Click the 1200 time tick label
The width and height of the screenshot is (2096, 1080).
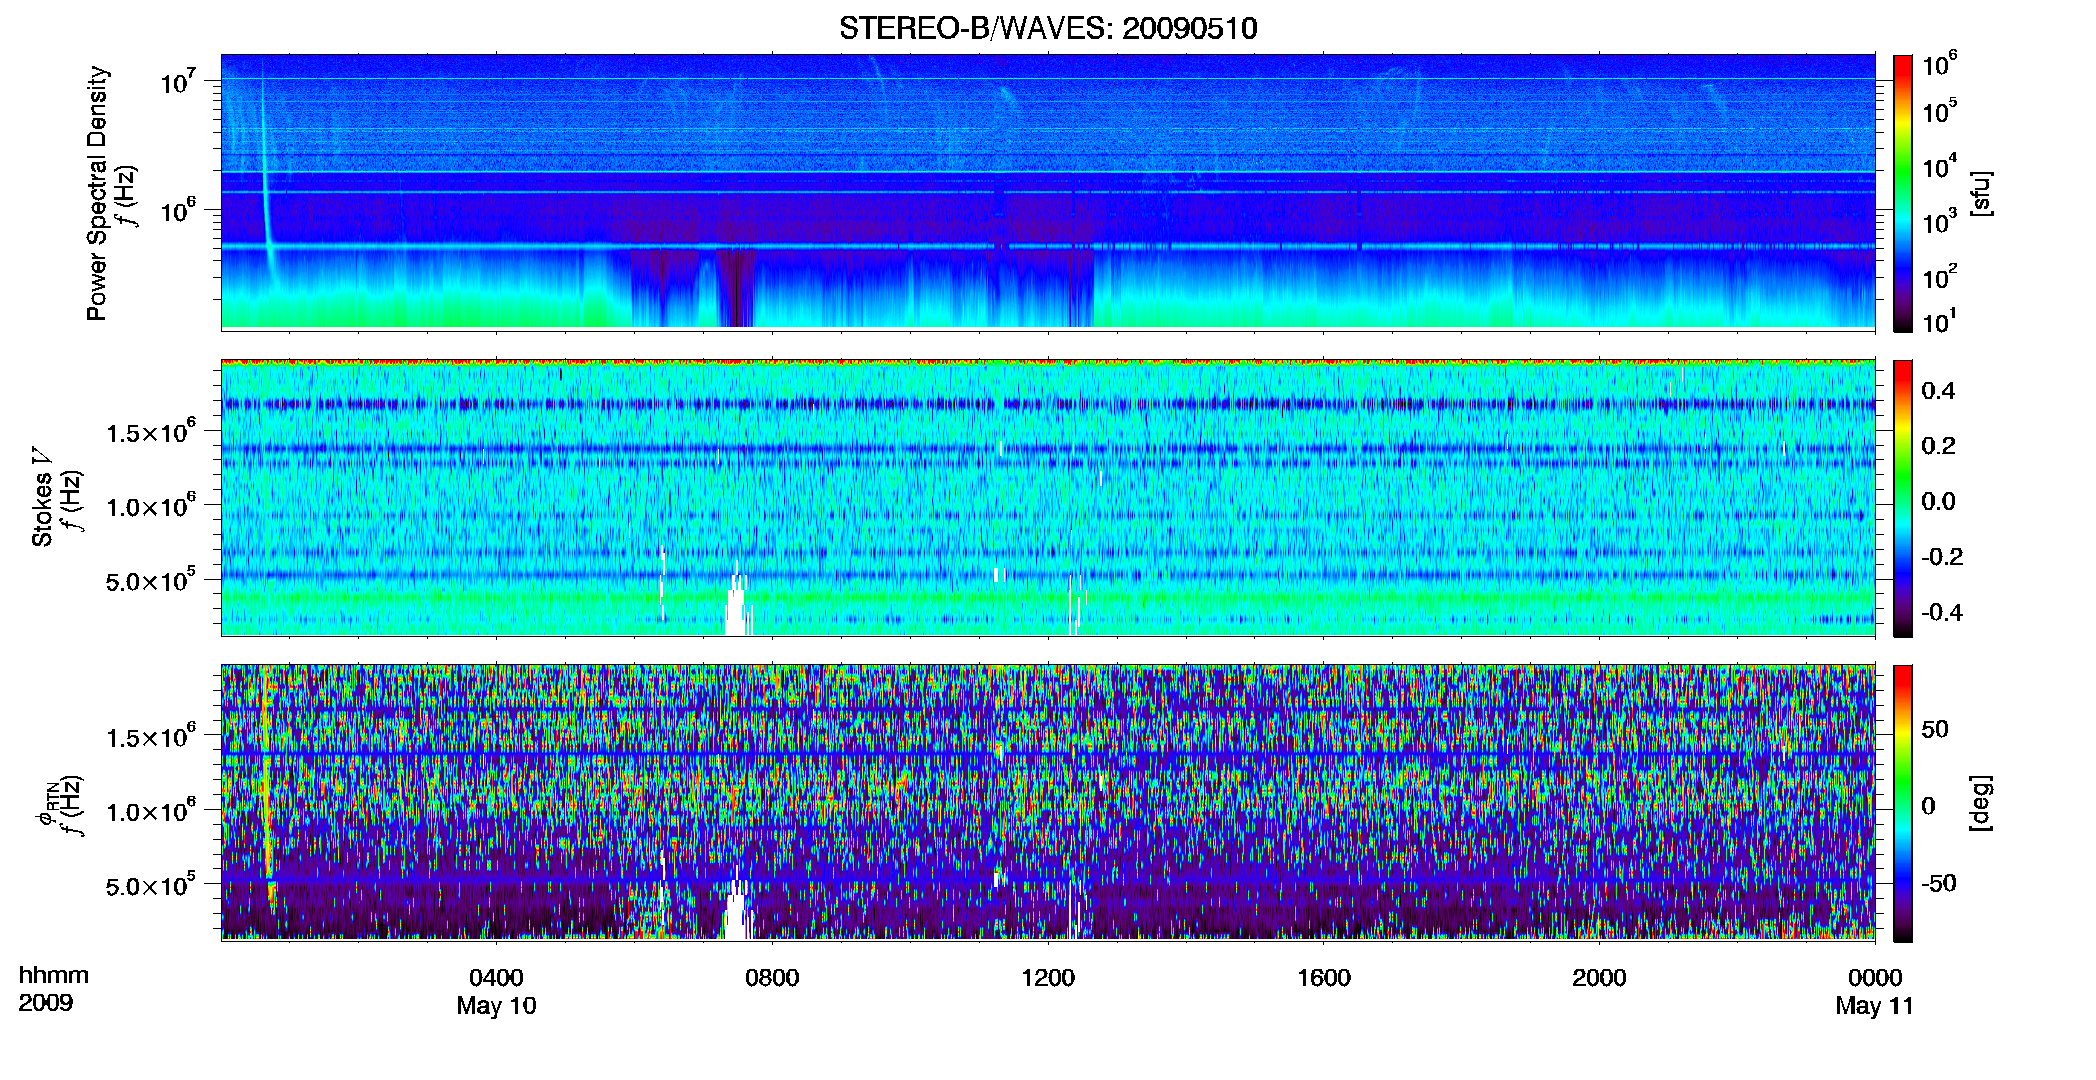pyautogui.click(x=1048, y=978)
